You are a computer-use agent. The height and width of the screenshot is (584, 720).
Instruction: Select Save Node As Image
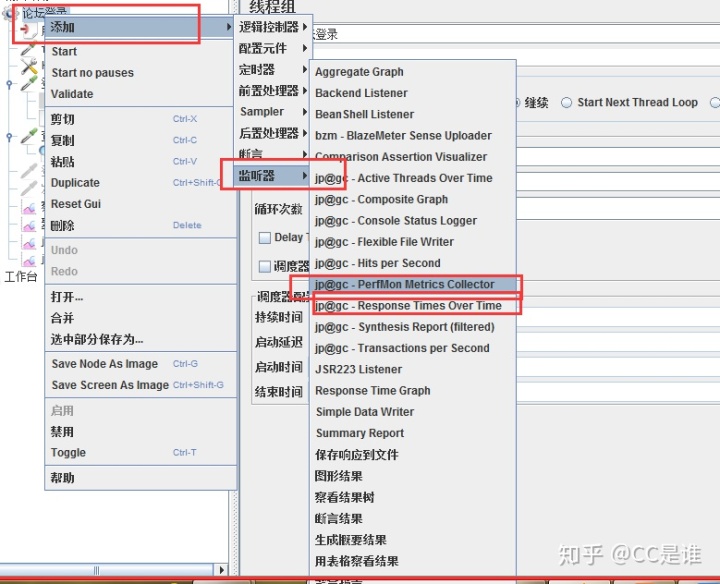pyautogui.click(x=141, y=364)
